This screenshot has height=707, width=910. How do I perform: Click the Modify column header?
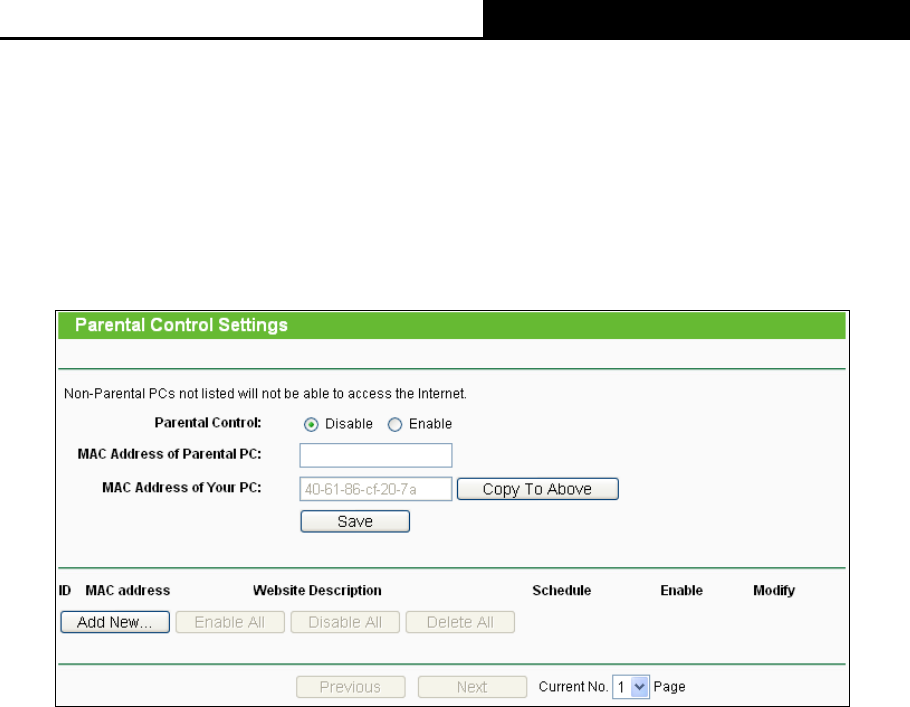[774, 590]
